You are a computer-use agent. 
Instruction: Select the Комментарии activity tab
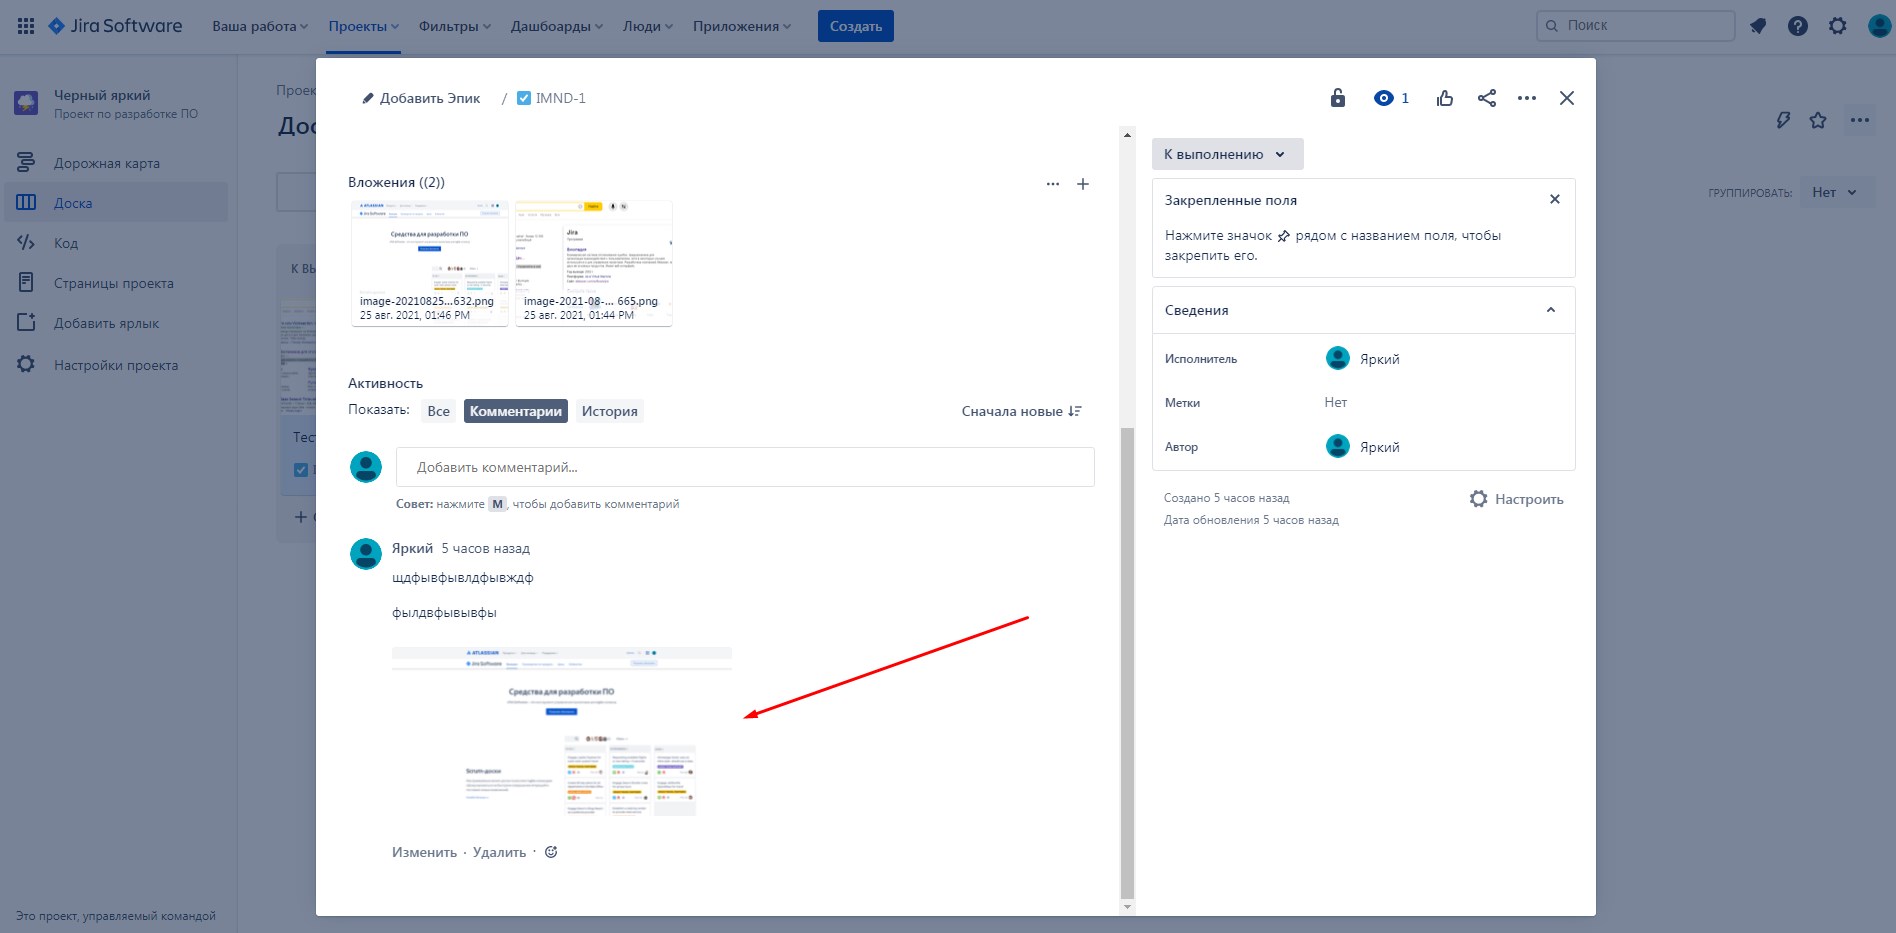click(x=516, y=411)
